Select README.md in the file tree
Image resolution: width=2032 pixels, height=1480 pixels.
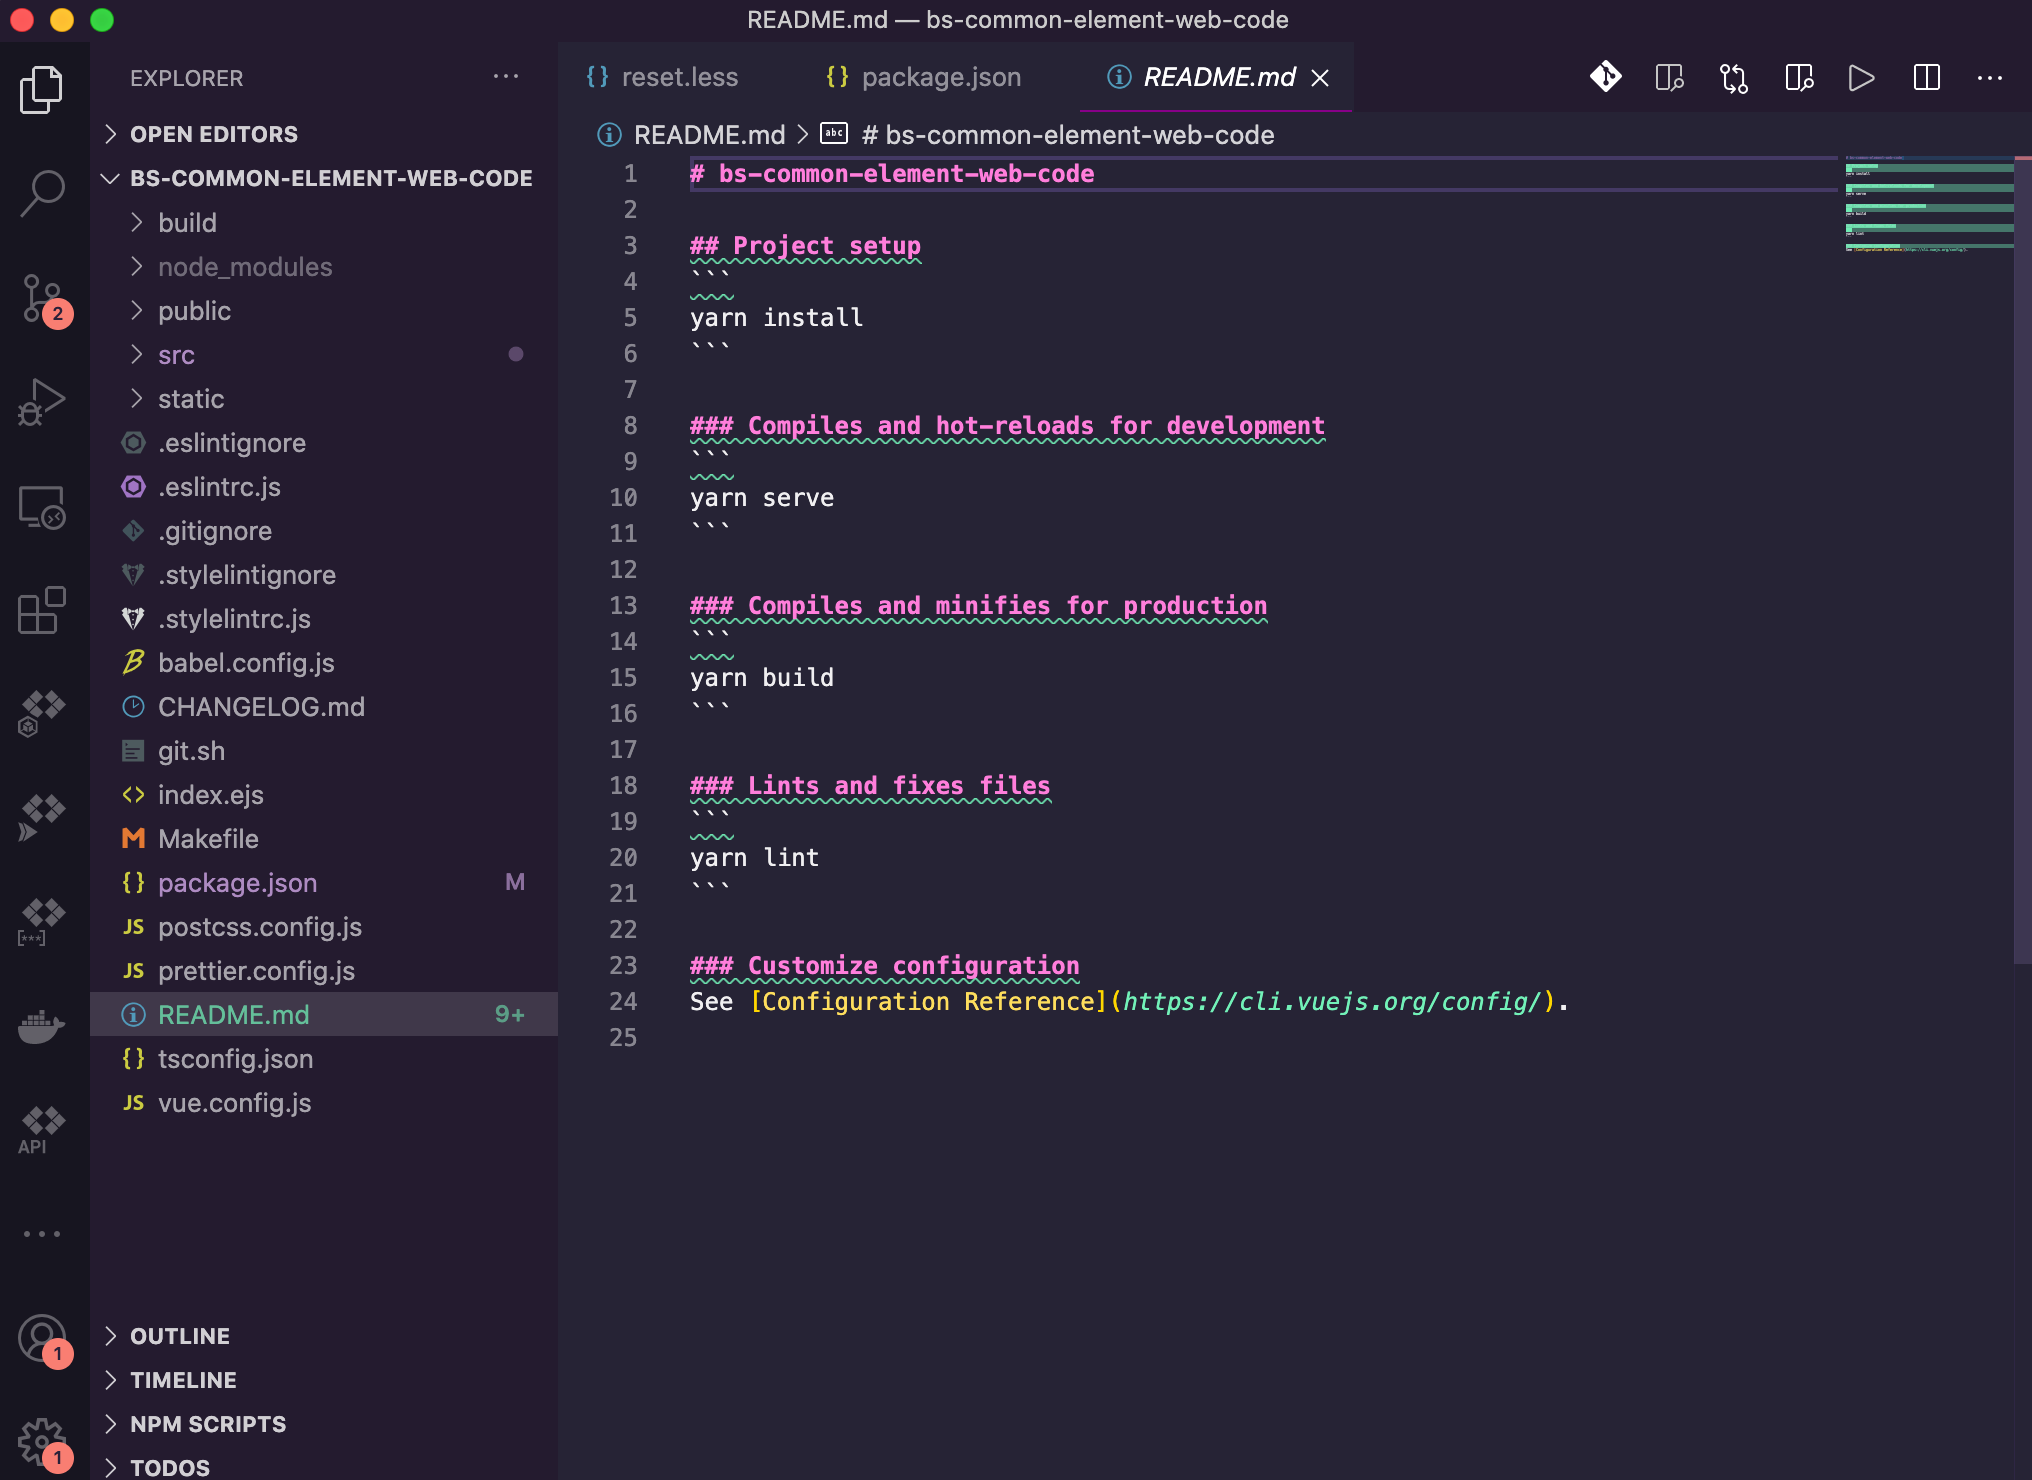(324, 1014)
